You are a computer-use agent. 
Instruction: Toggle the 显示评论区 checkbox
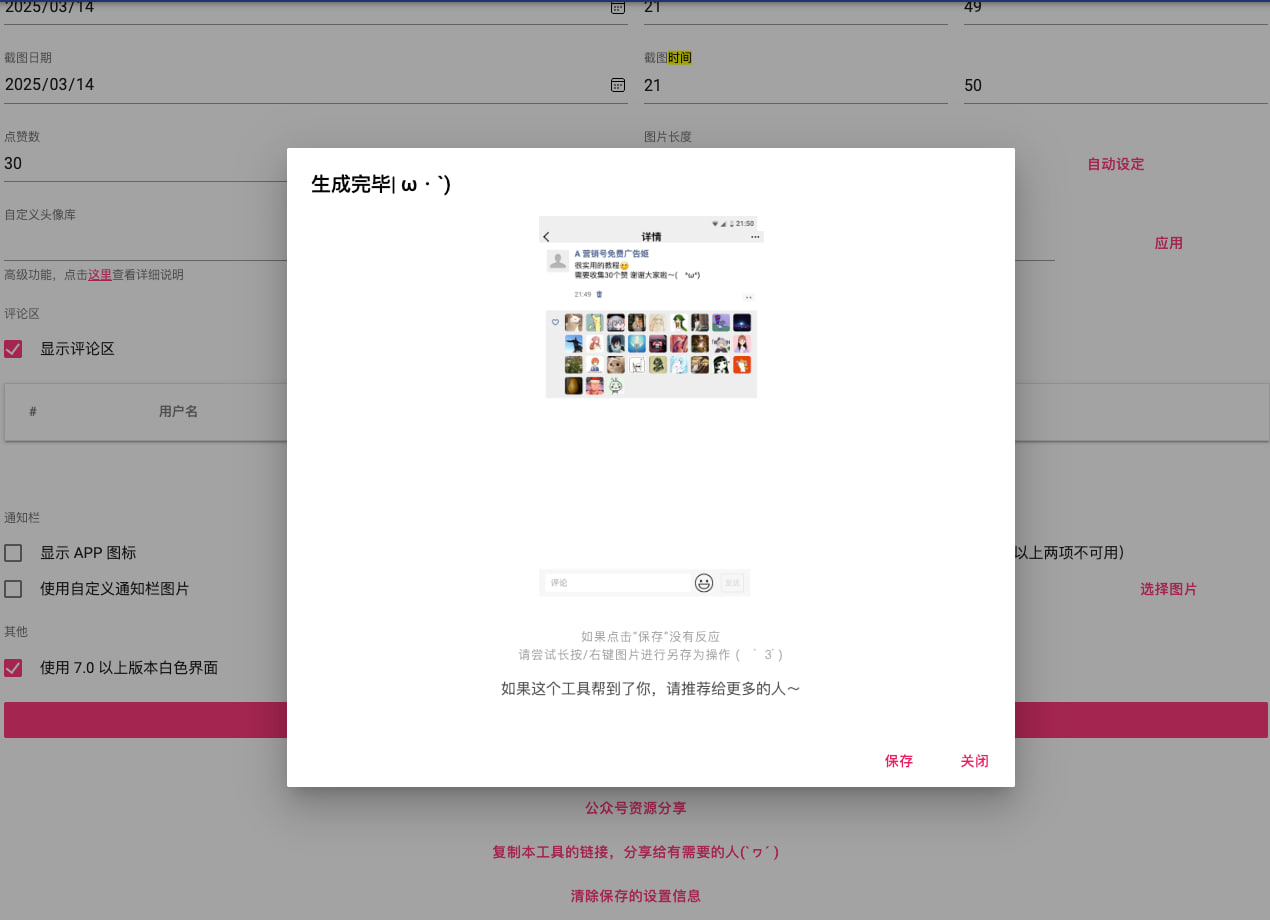coord(13,349)
